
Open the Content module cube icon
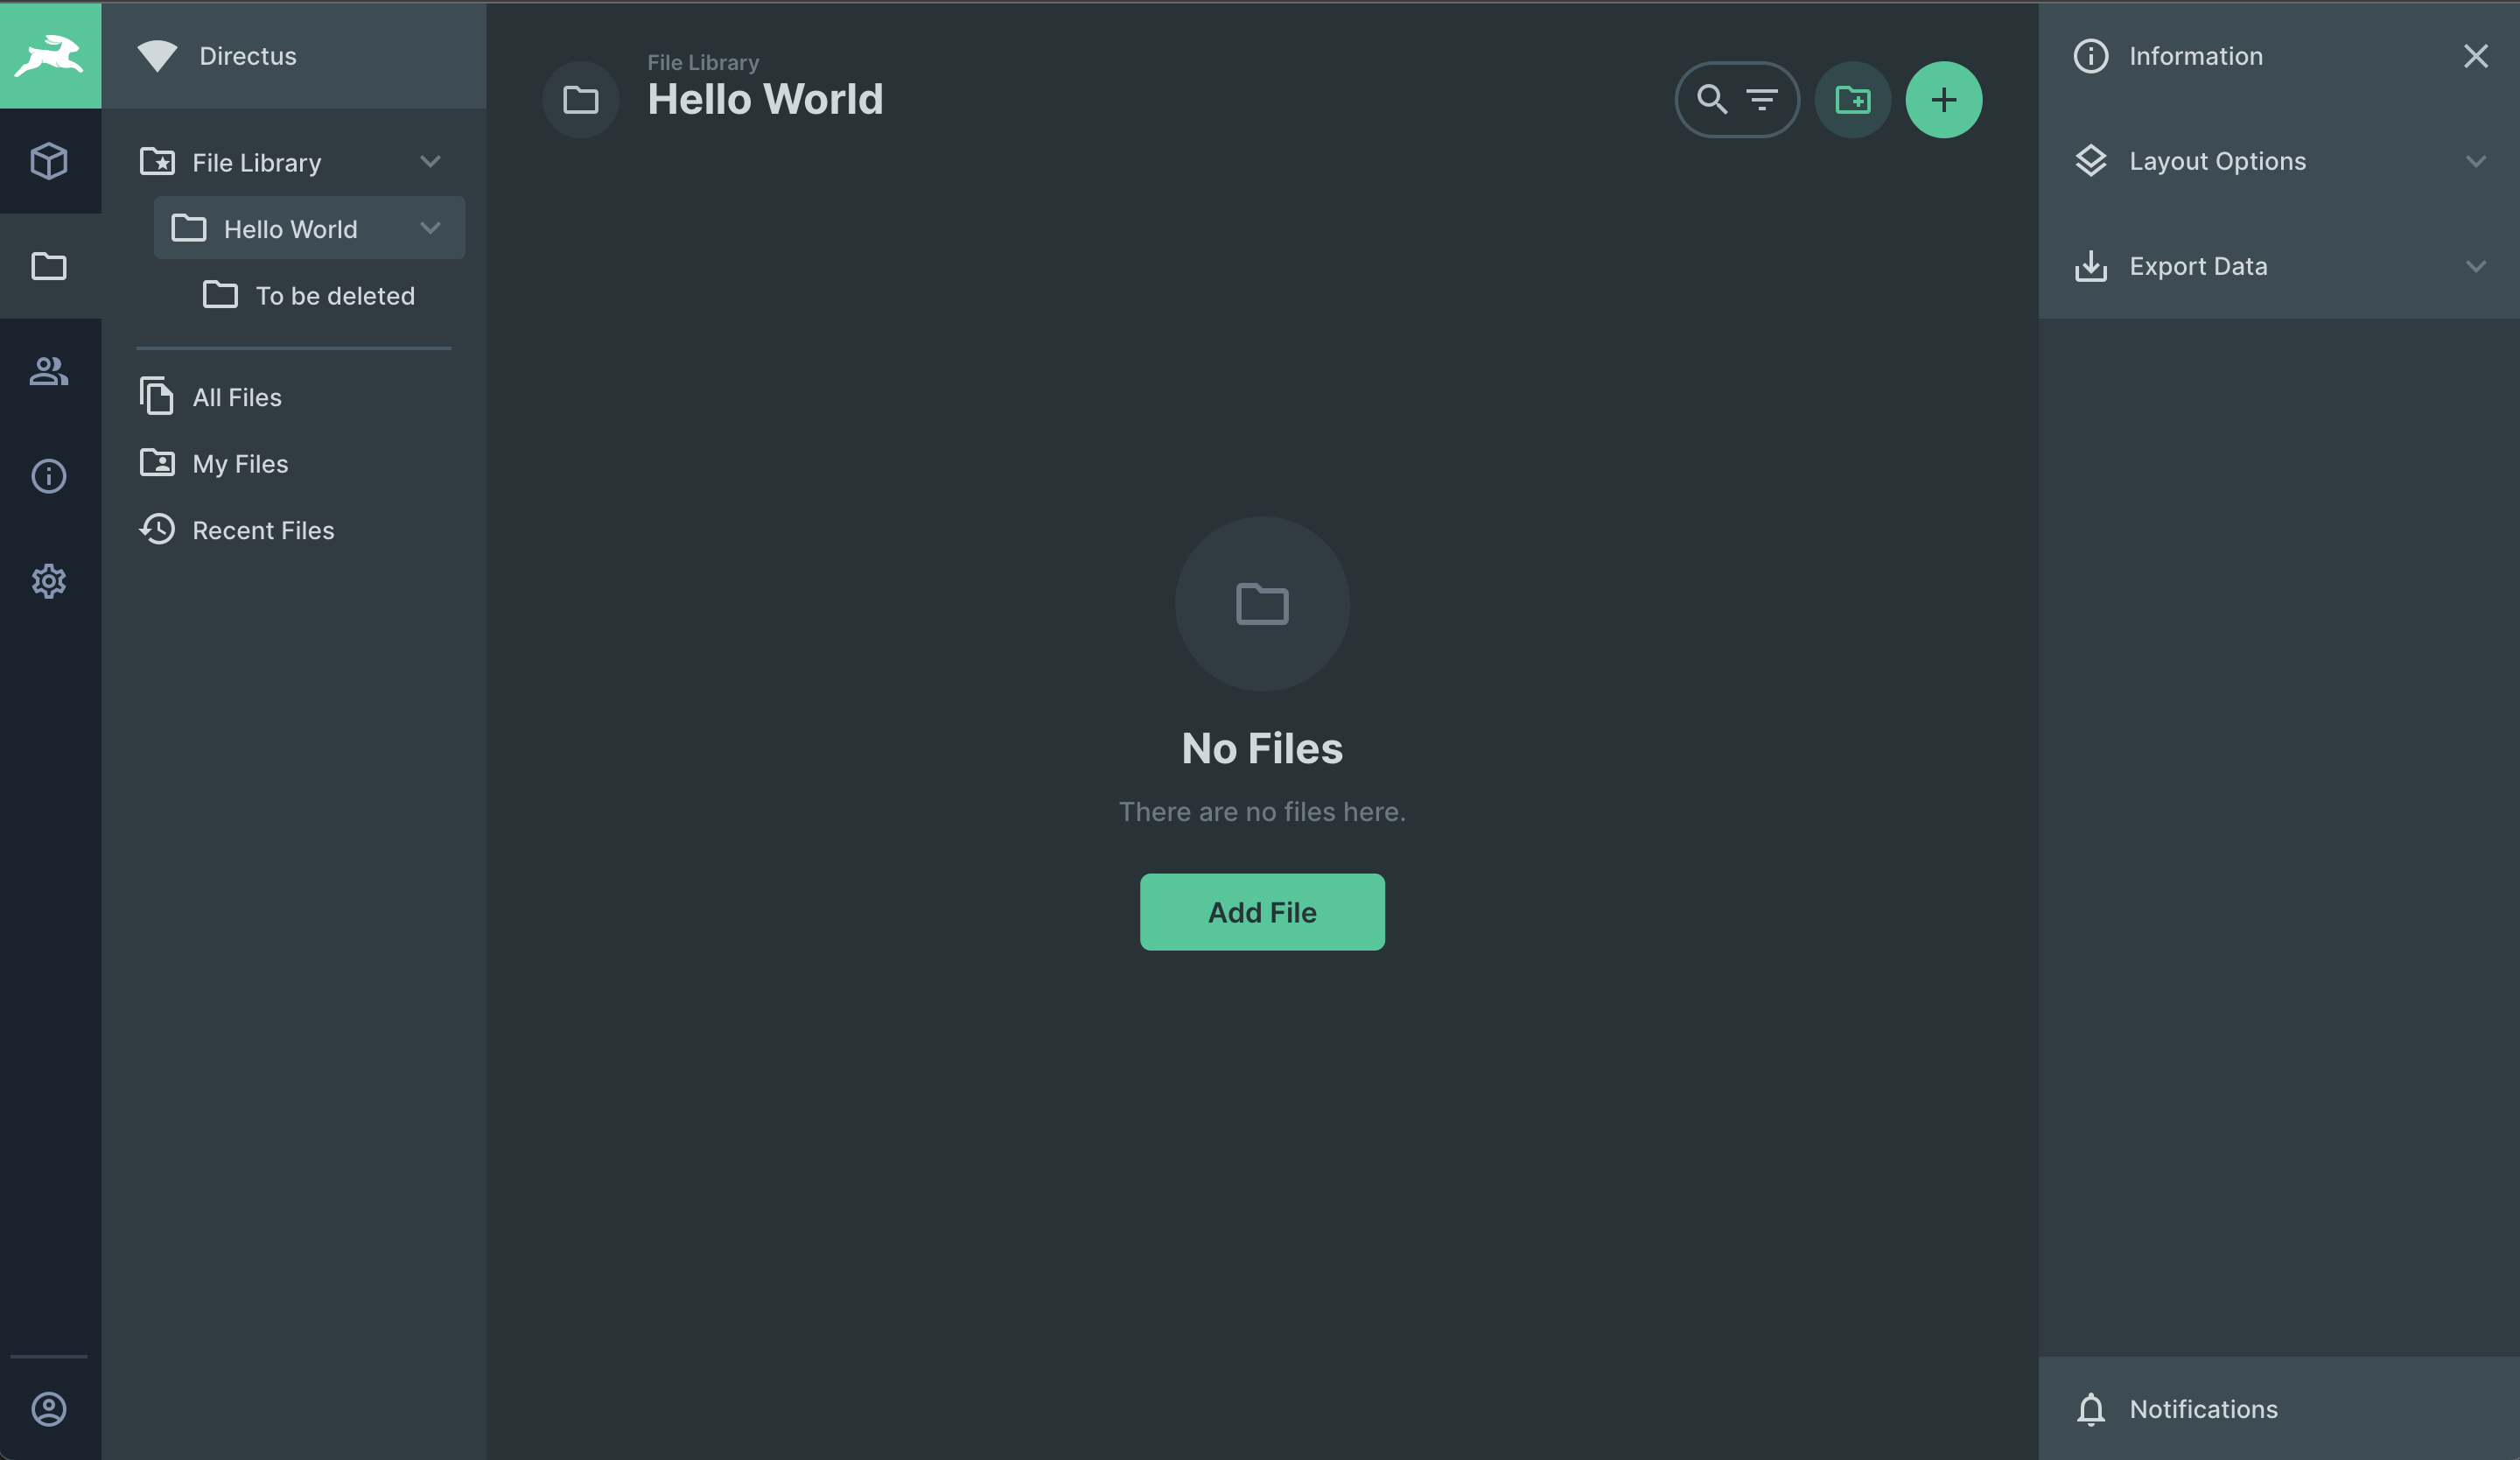point(49,161)
